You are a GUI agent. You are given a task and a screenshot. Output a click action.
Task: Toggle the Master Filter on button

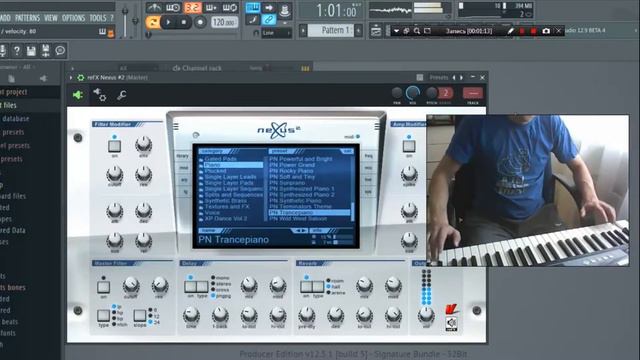pos(103,287)
